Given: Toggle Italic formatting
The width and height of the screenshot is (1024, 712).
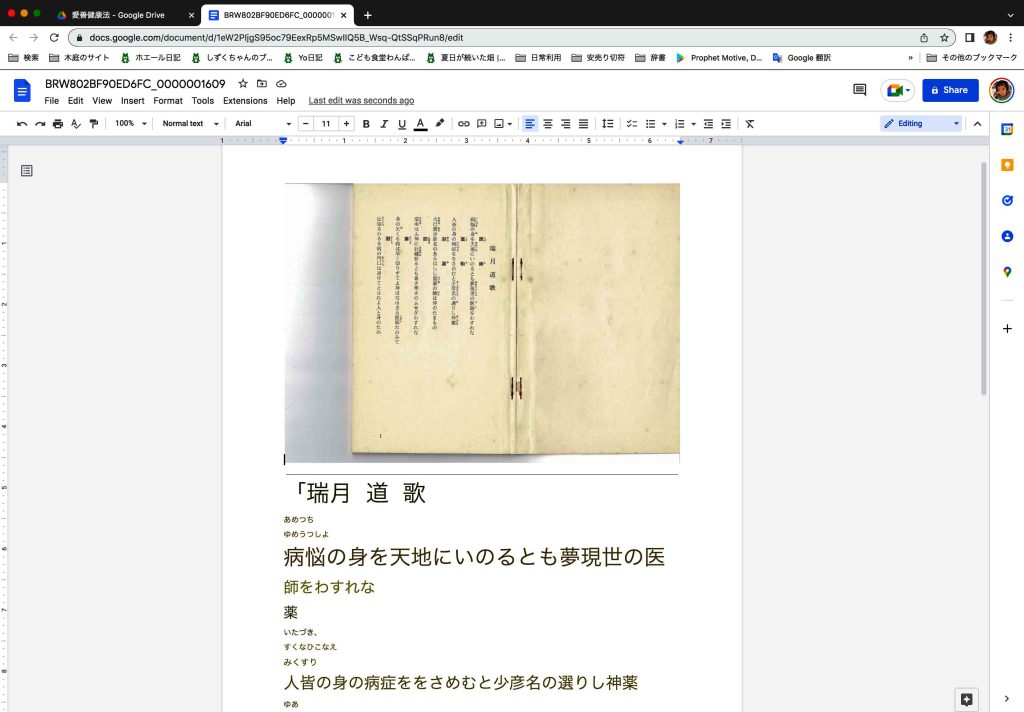Looking at the screenshot, I should [384, 123].
